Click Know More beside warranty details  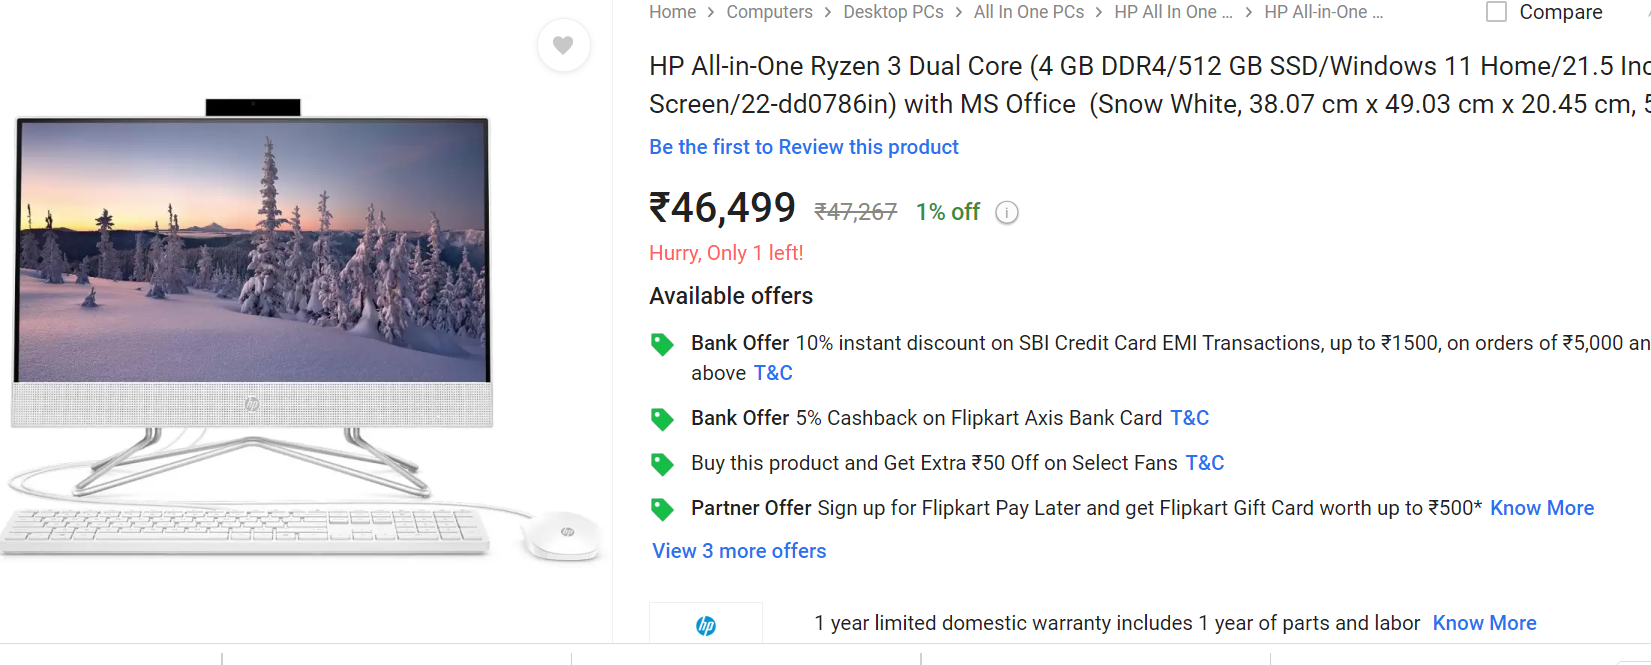(1484, 623)
